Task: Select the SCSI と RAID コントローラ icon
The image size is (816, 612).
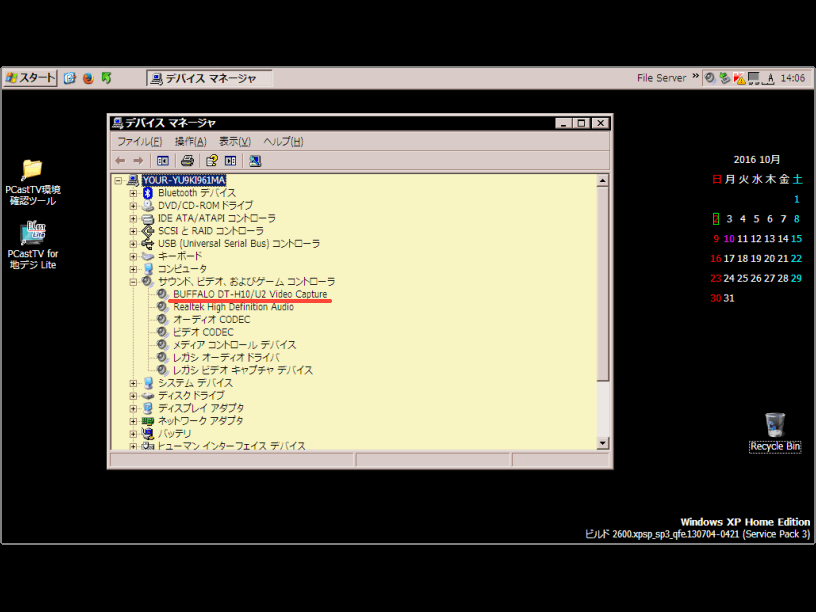Action: [148, 231]
